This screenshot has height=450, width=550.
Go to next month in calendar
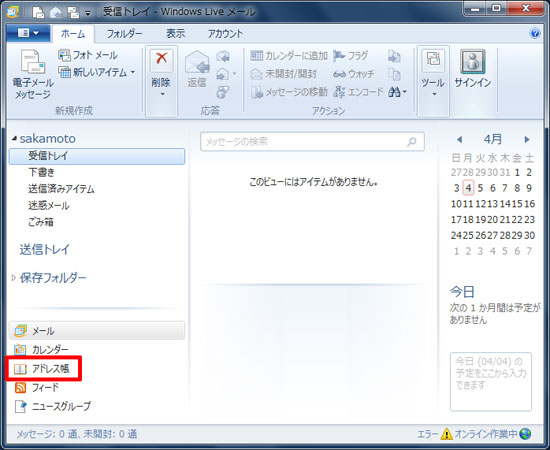point(526,140)
